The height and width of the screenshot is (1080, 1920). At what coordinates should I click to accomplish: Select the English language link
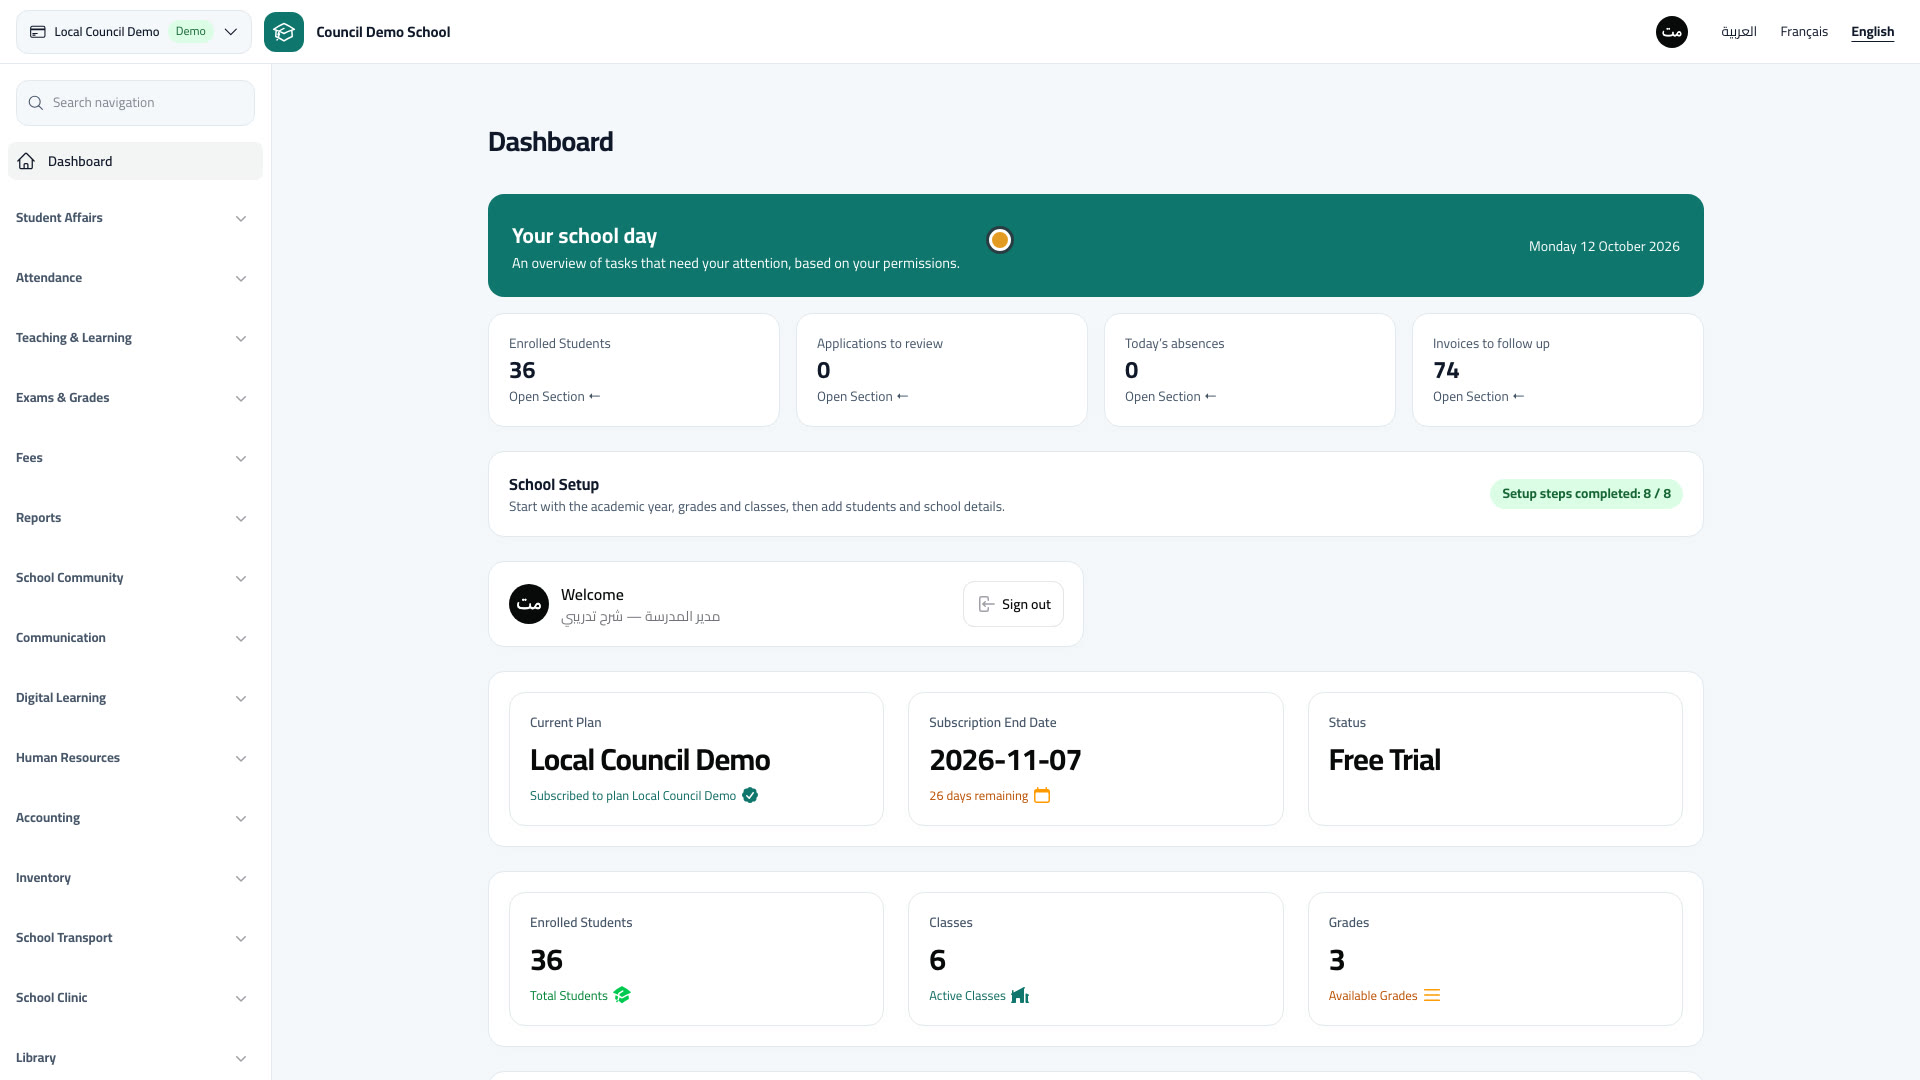1872,32
